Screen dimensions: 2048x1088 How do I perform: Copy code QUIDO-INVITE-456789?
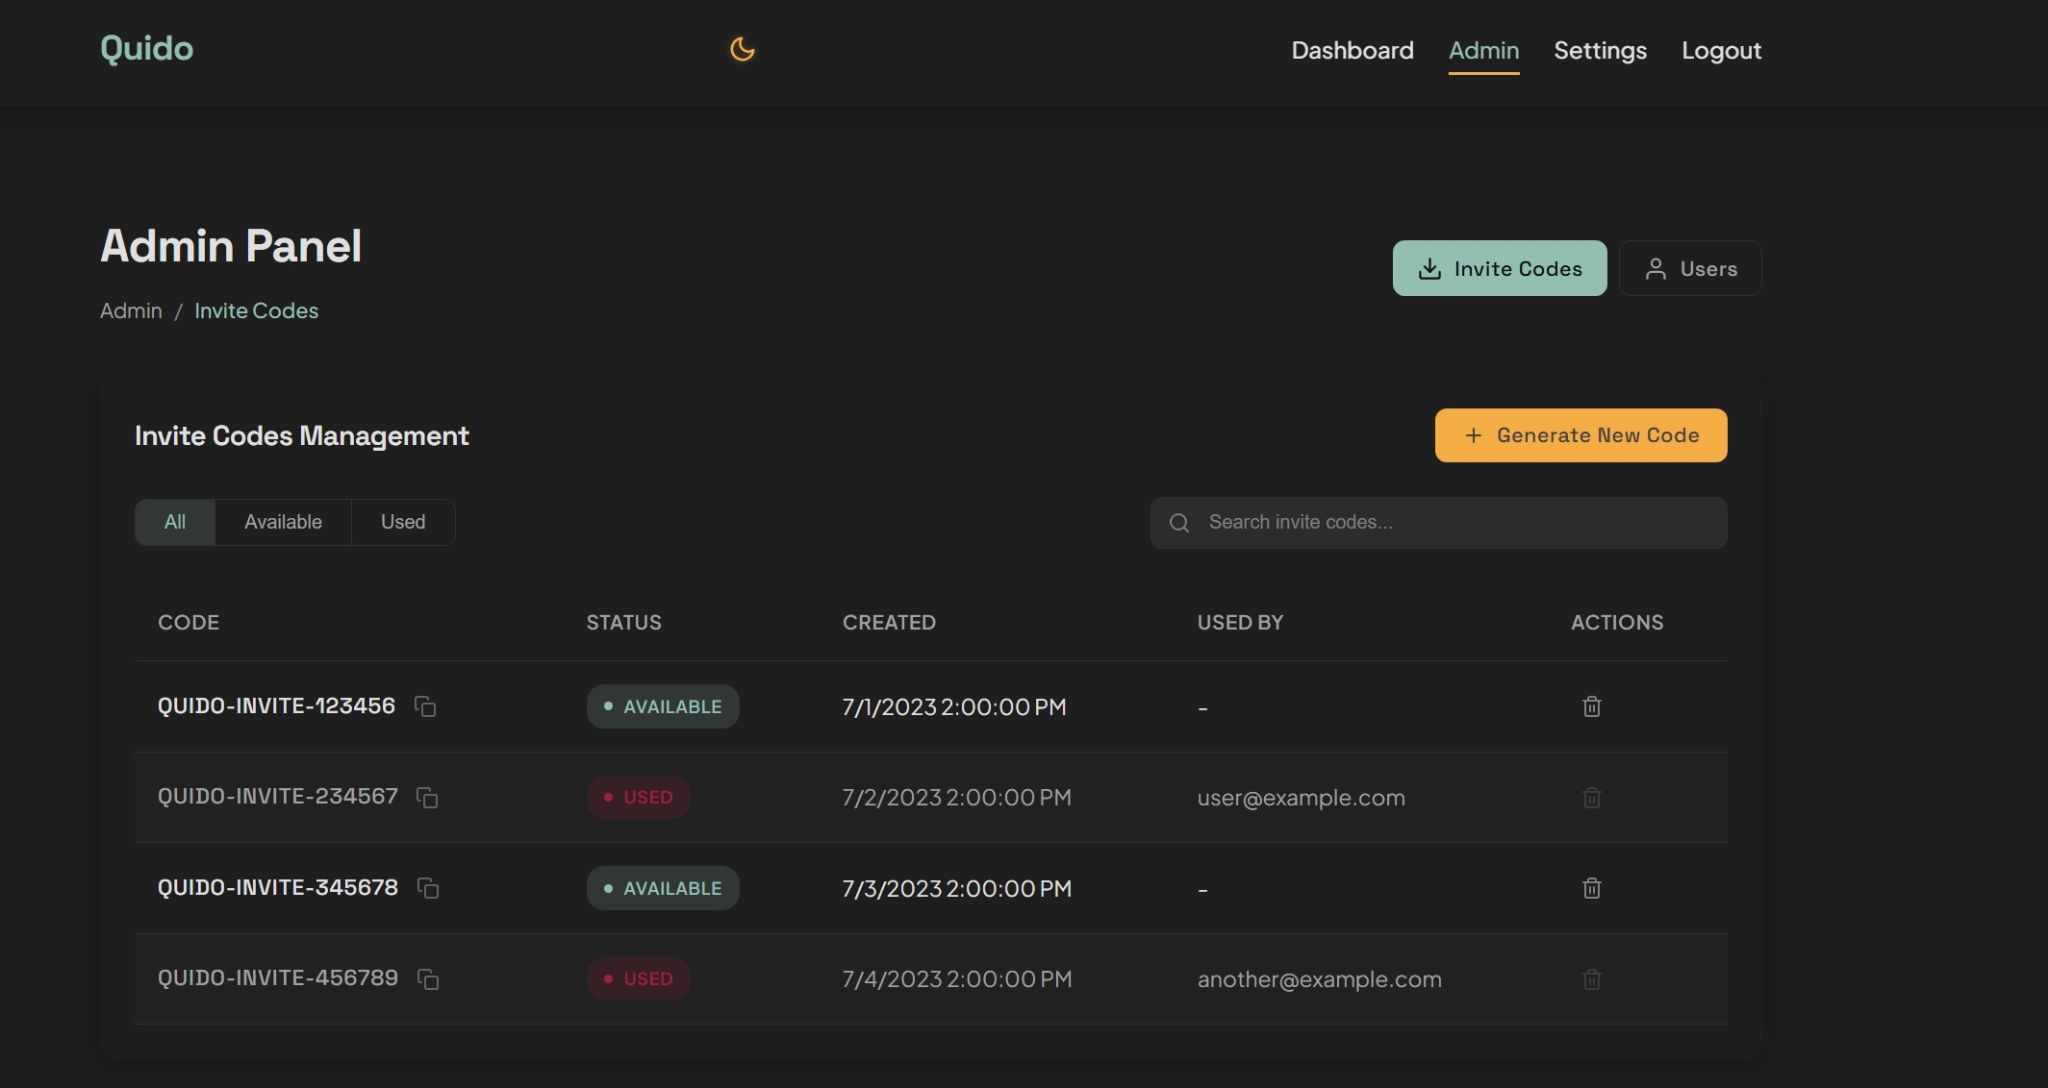(428, 980)
